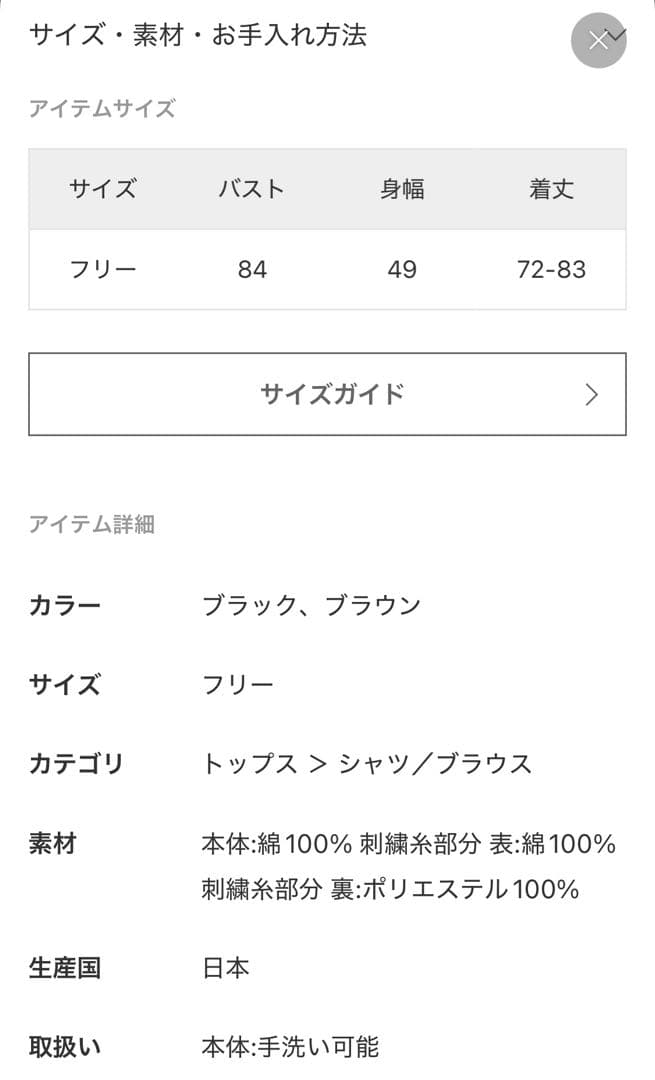Screen dimensions: 655x1080
Task: Click the 取扱い care instruction 本体:手洗い可能
Action: pyautogui.click(x=290, y=1047)
